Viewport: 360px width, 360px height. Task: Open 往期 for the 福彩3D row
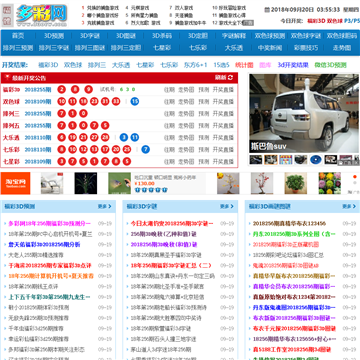[169, 90]
